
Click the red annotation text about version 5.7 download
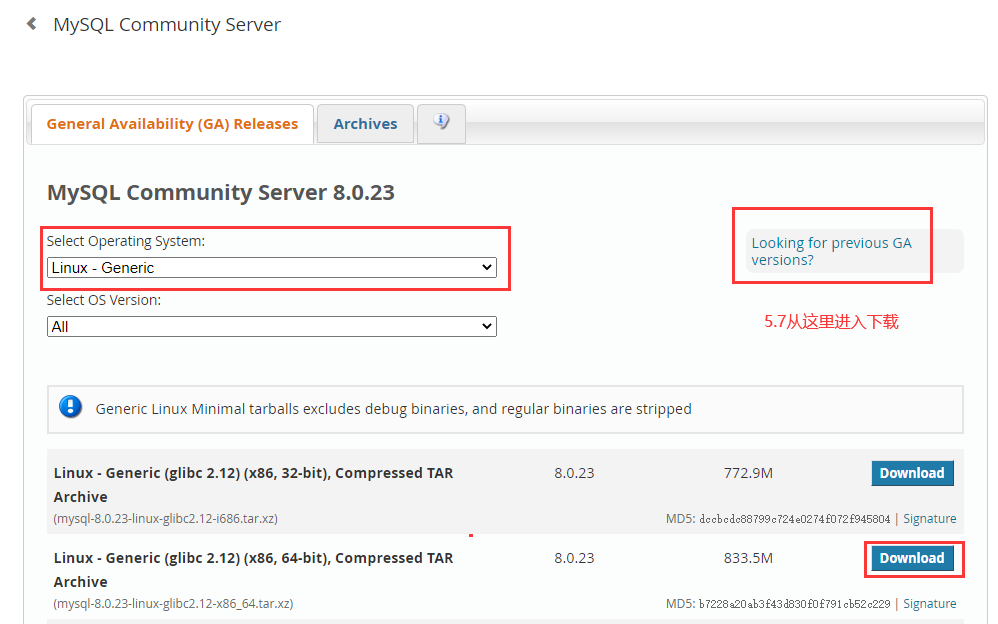point(831,321)
